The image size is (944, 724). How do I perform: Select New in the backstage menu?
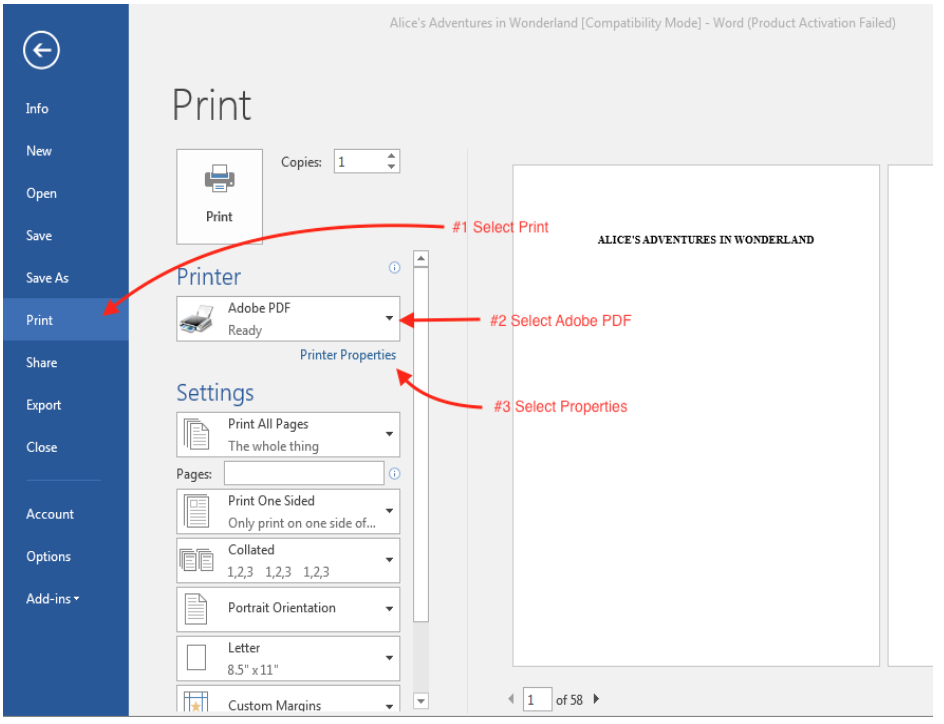click(39, 151)
